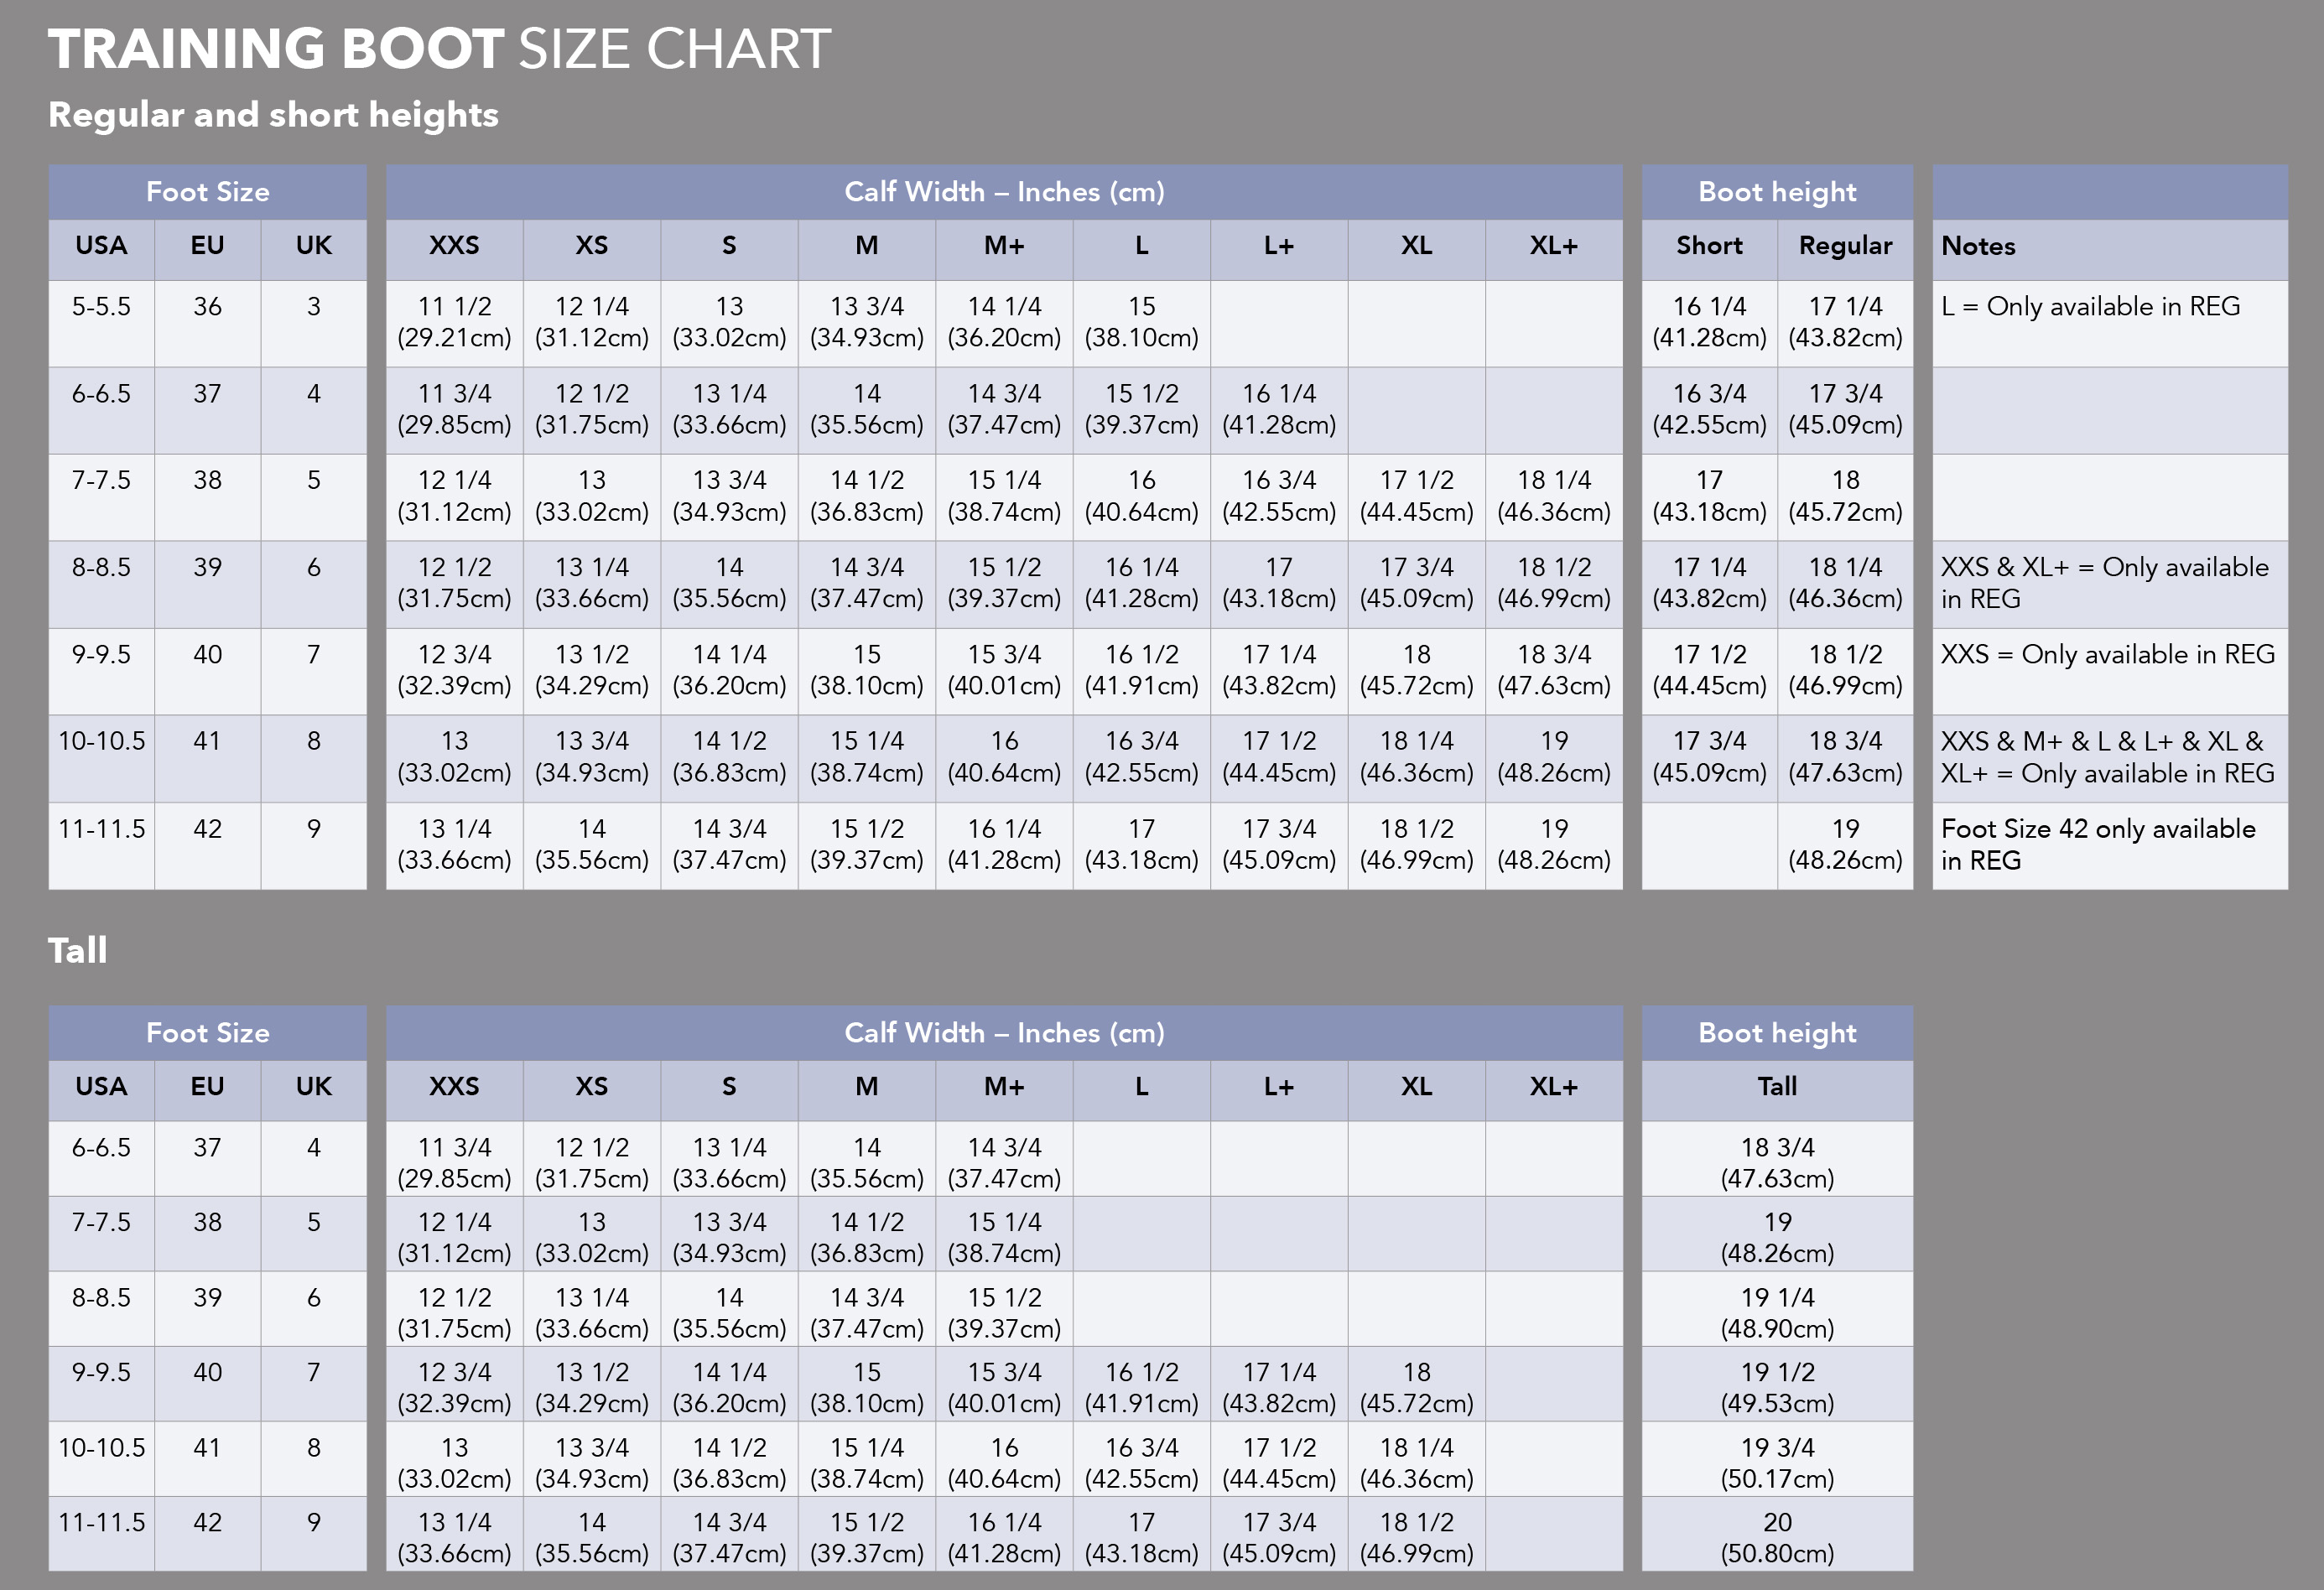Click the "Tall" section heading above second table
2324x1590 pixels.
[x=77, y=950]
